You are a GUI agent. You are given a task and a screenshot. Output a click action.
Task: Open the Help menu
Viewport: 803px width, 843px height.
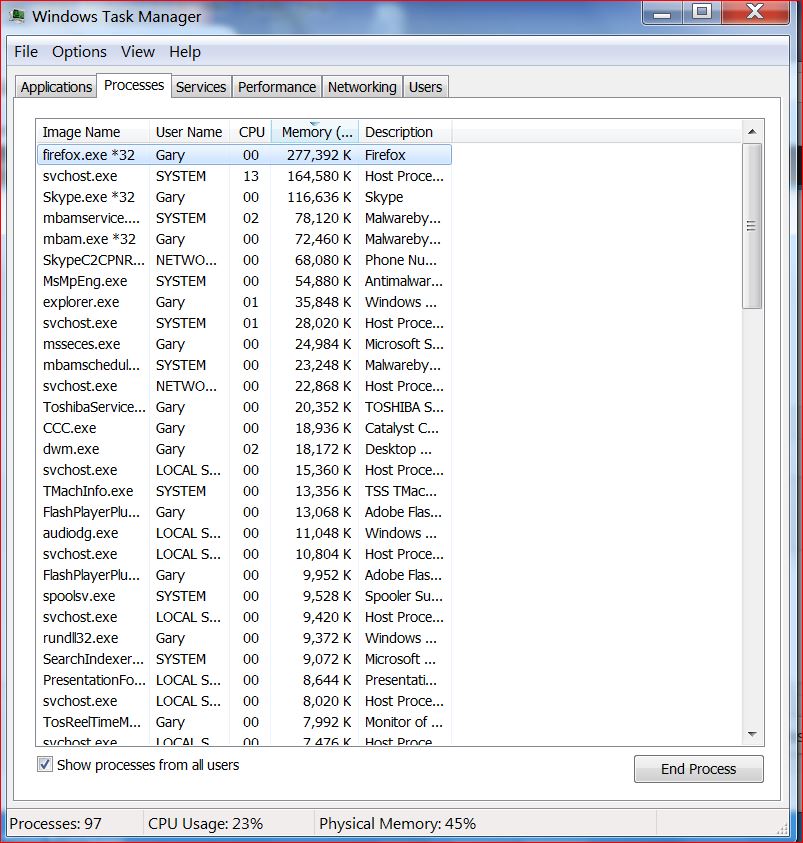(185, 52)
